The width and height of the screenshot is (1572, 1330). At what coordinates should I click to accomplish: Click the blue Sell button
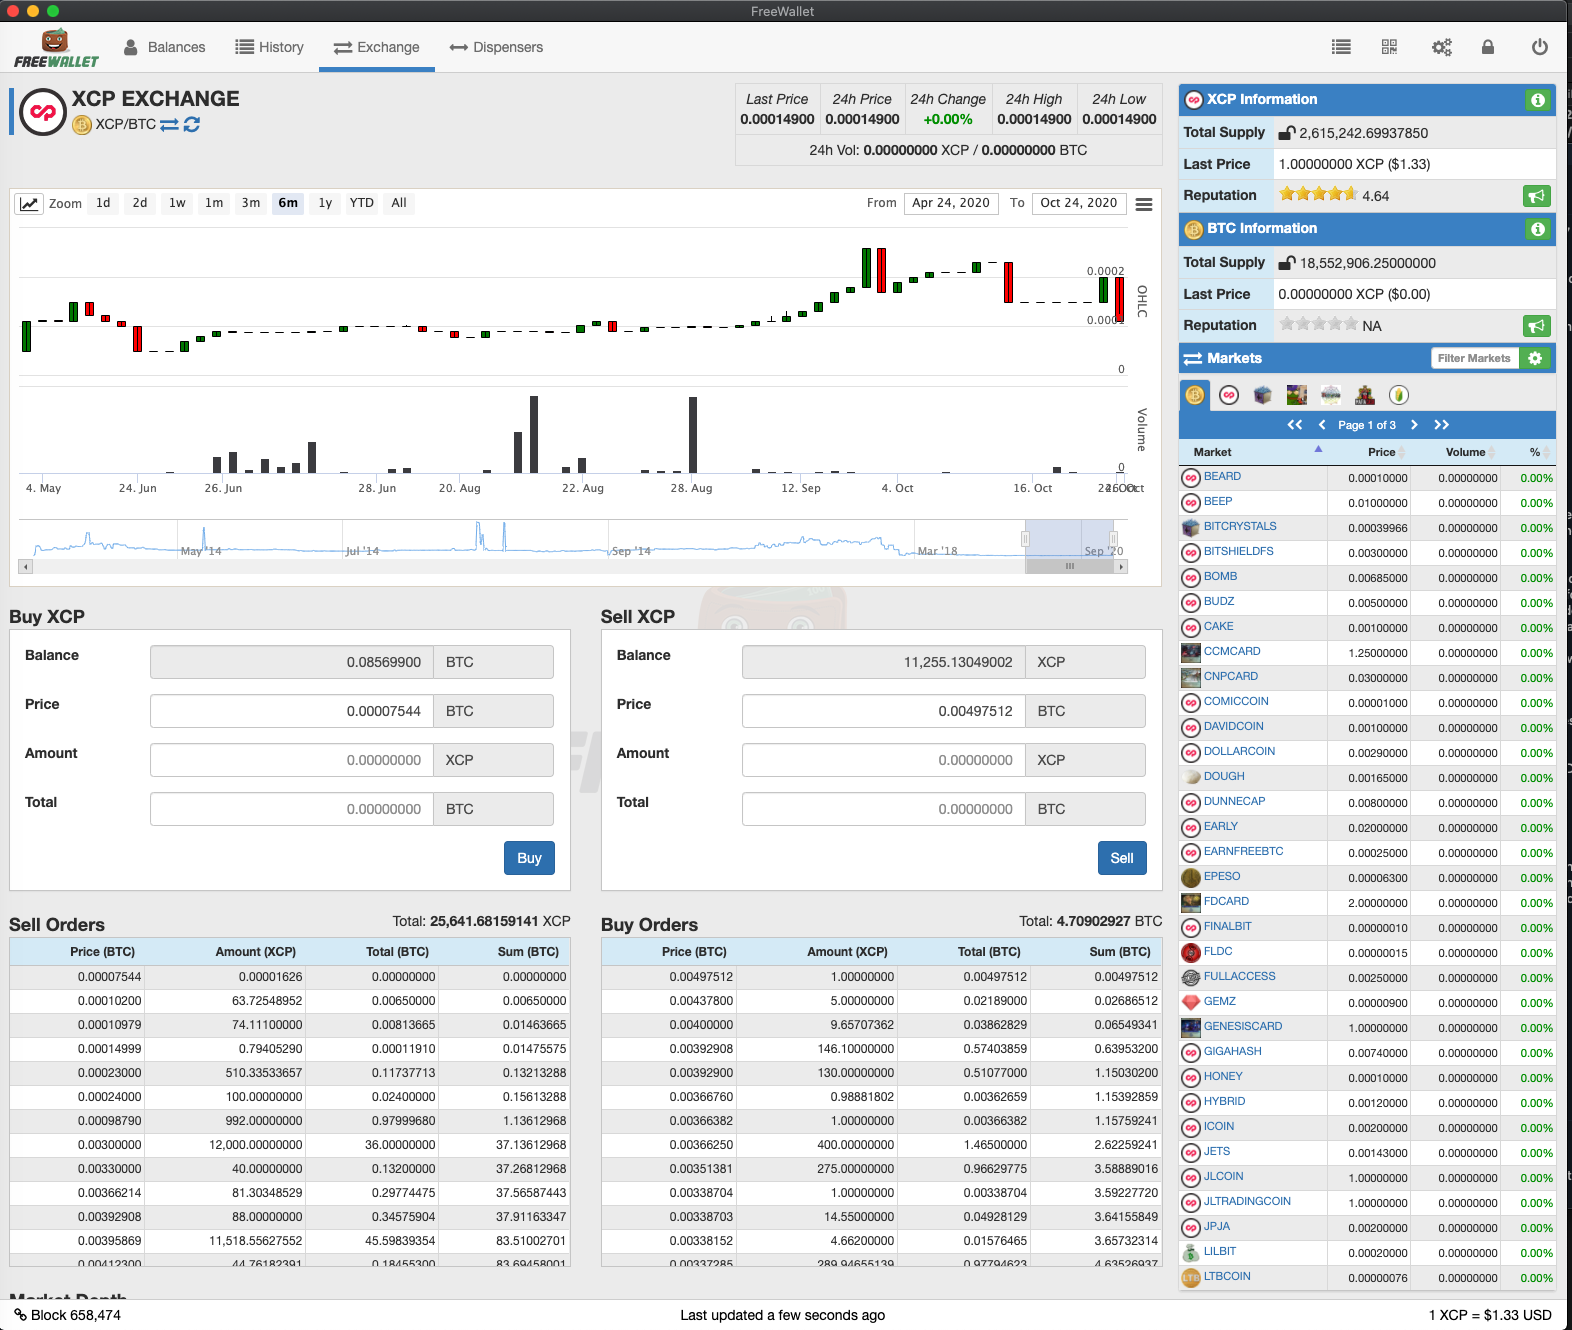(x=1122, y=858)
